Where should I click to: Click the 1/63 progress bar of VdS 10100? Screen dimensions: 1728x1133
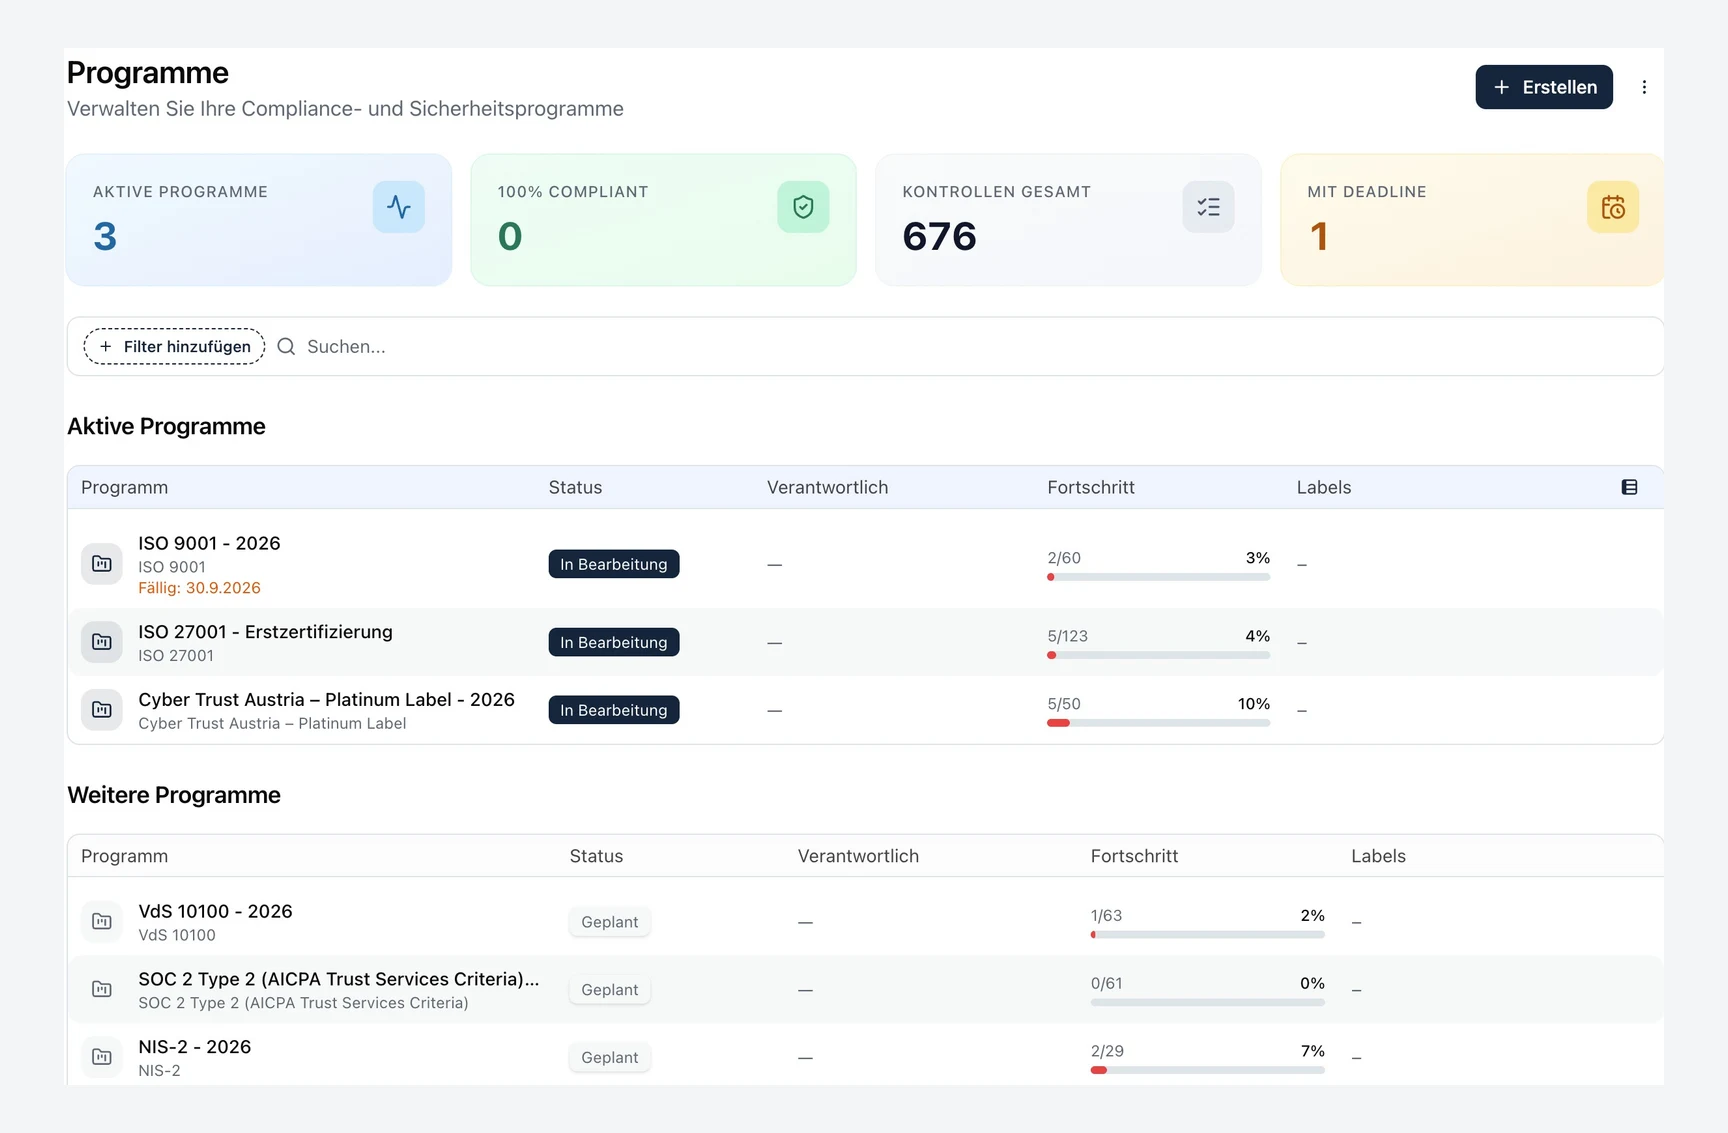coord(1208,935)
